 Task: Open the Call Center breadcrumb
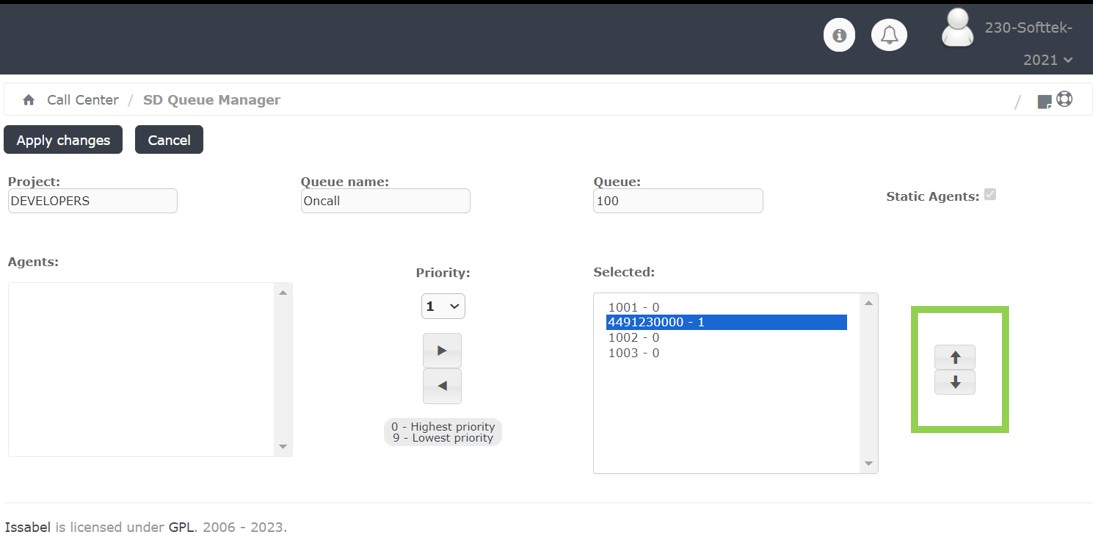point(82,100)
